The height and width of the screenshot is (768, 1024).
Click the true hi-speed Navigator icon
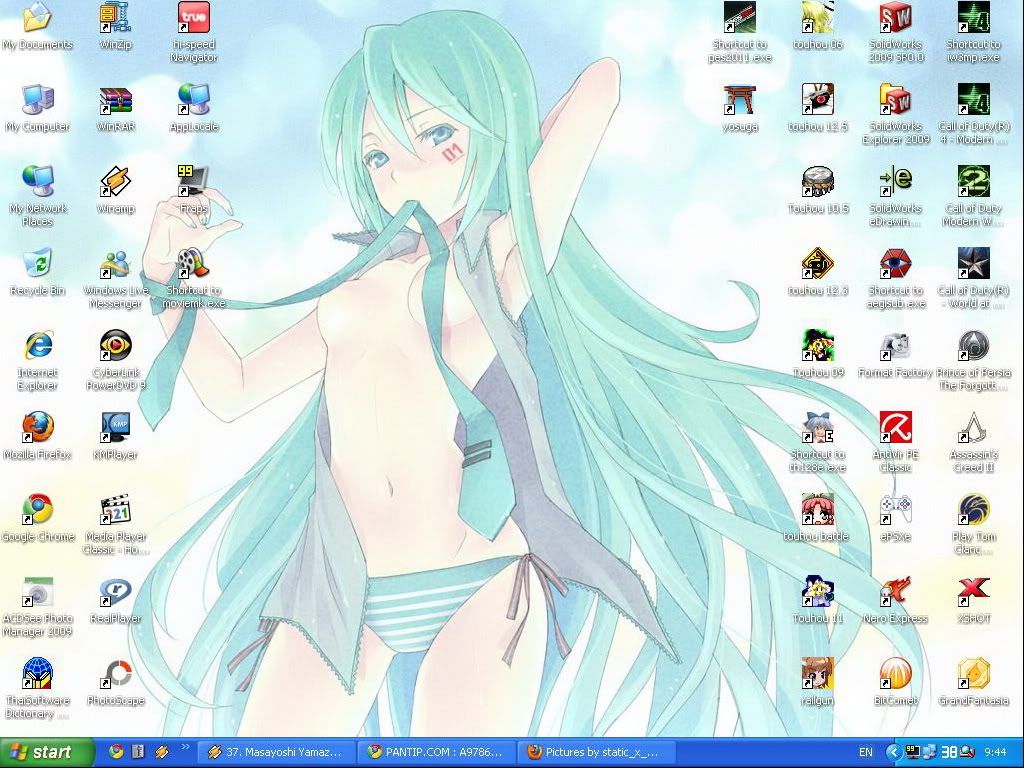(194, 18)
